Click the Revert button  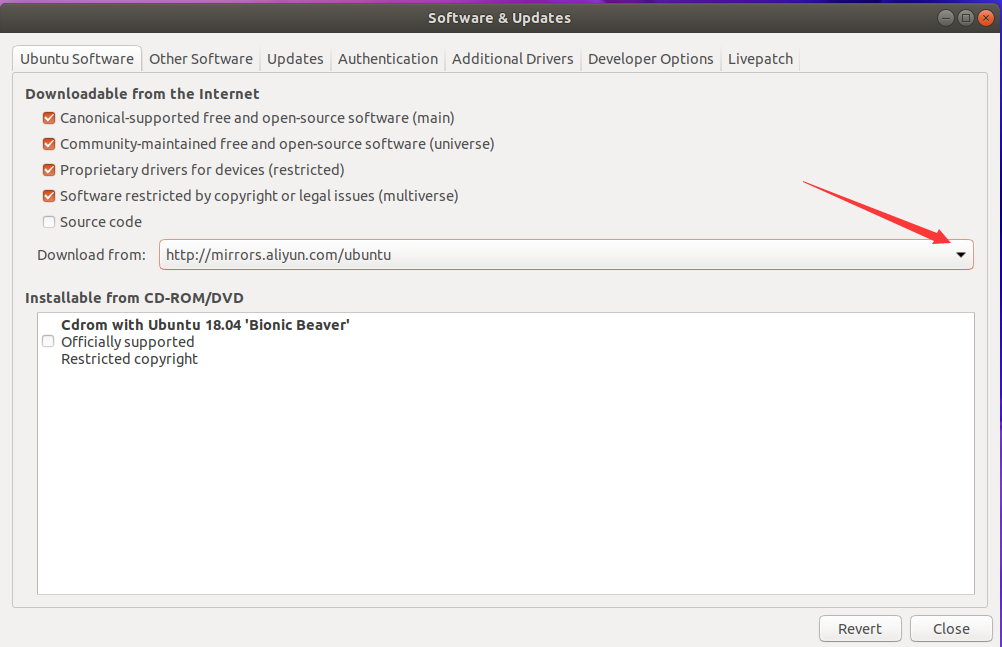[860, 629]
